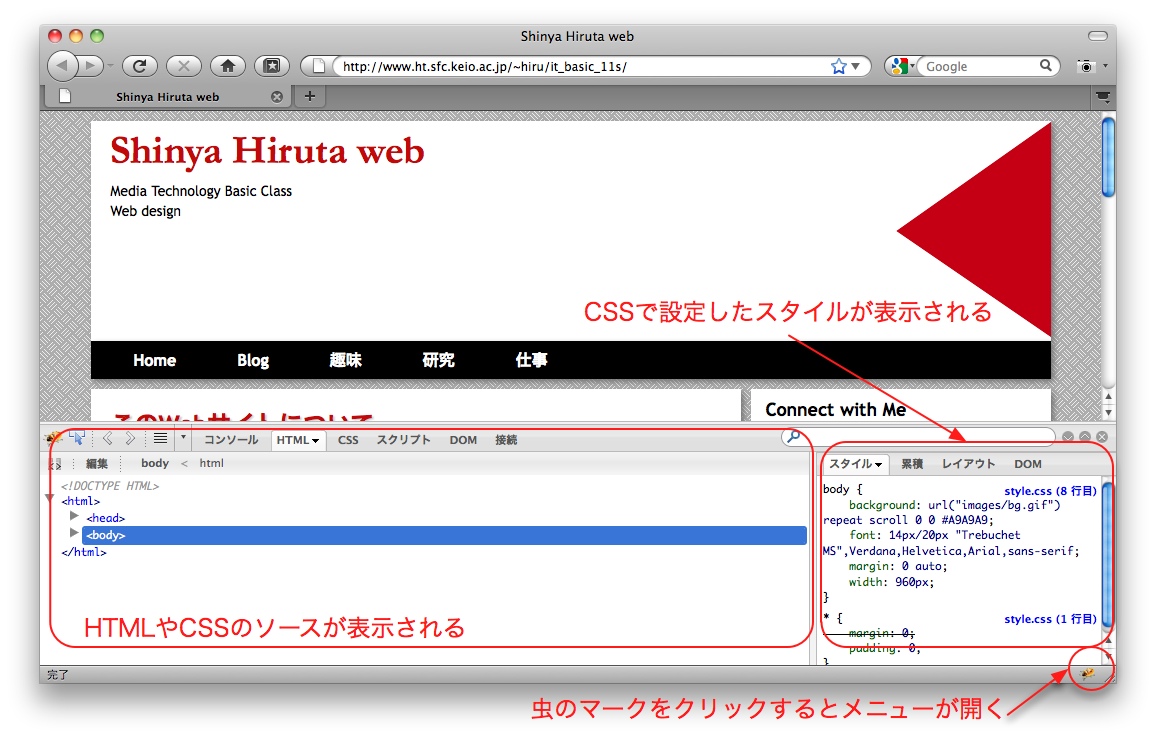Viewport: 1156px width, 739px height.
Task: Open style.css (8 行目) source link
Action: click(x=1050, y=491)
